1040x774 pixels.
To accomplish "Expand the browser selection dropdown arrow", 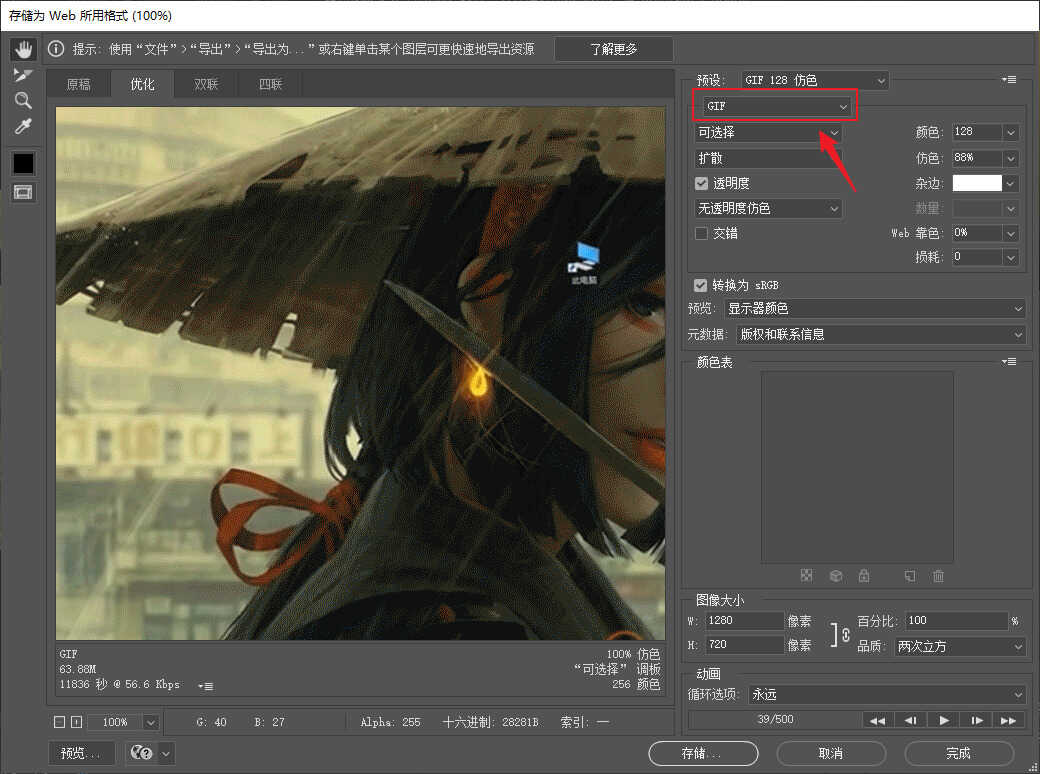I will pyautogui.click(x=166, y=753).
